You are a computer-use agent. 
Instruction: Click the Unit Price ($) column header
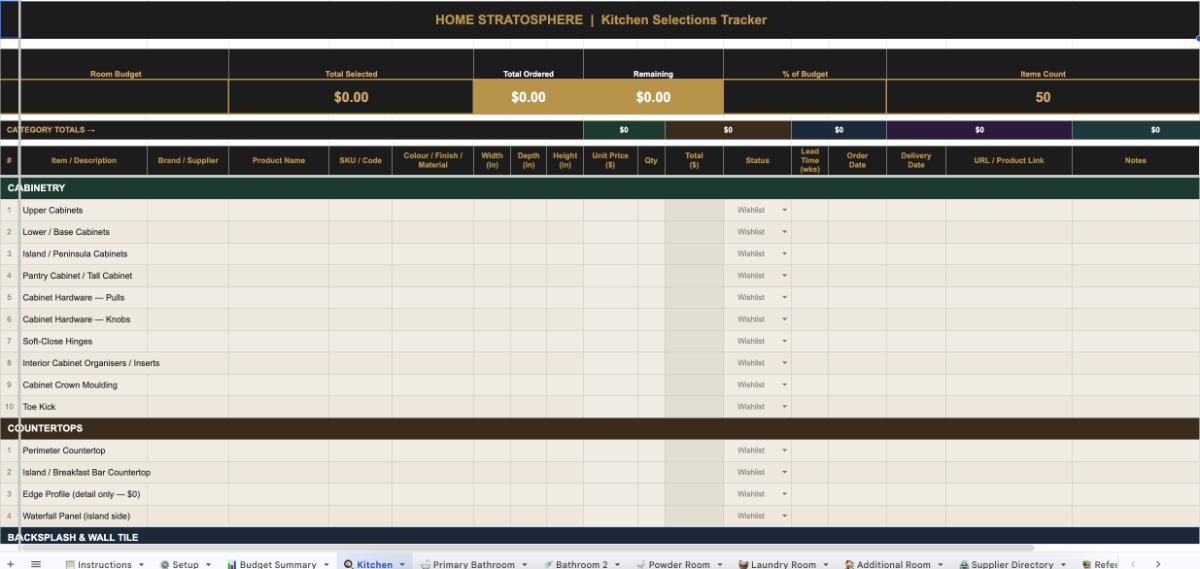pyautogui.click(x=610, y=160)
